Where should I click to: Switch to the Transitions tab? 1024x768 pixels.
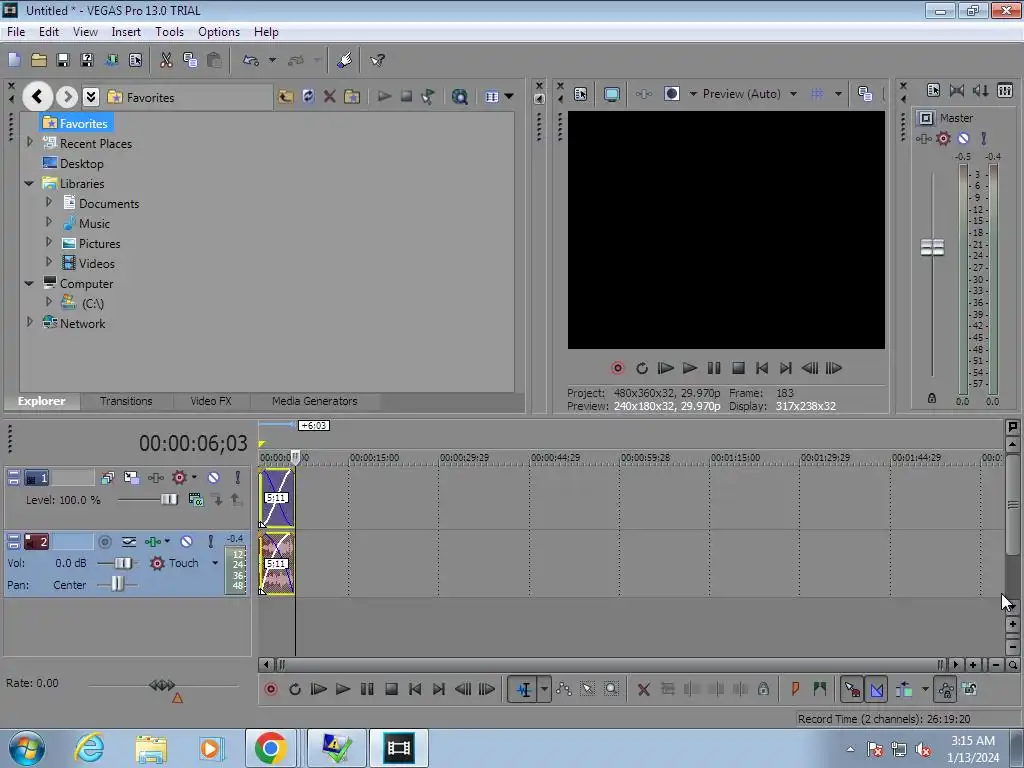click(x=126, y=401)
